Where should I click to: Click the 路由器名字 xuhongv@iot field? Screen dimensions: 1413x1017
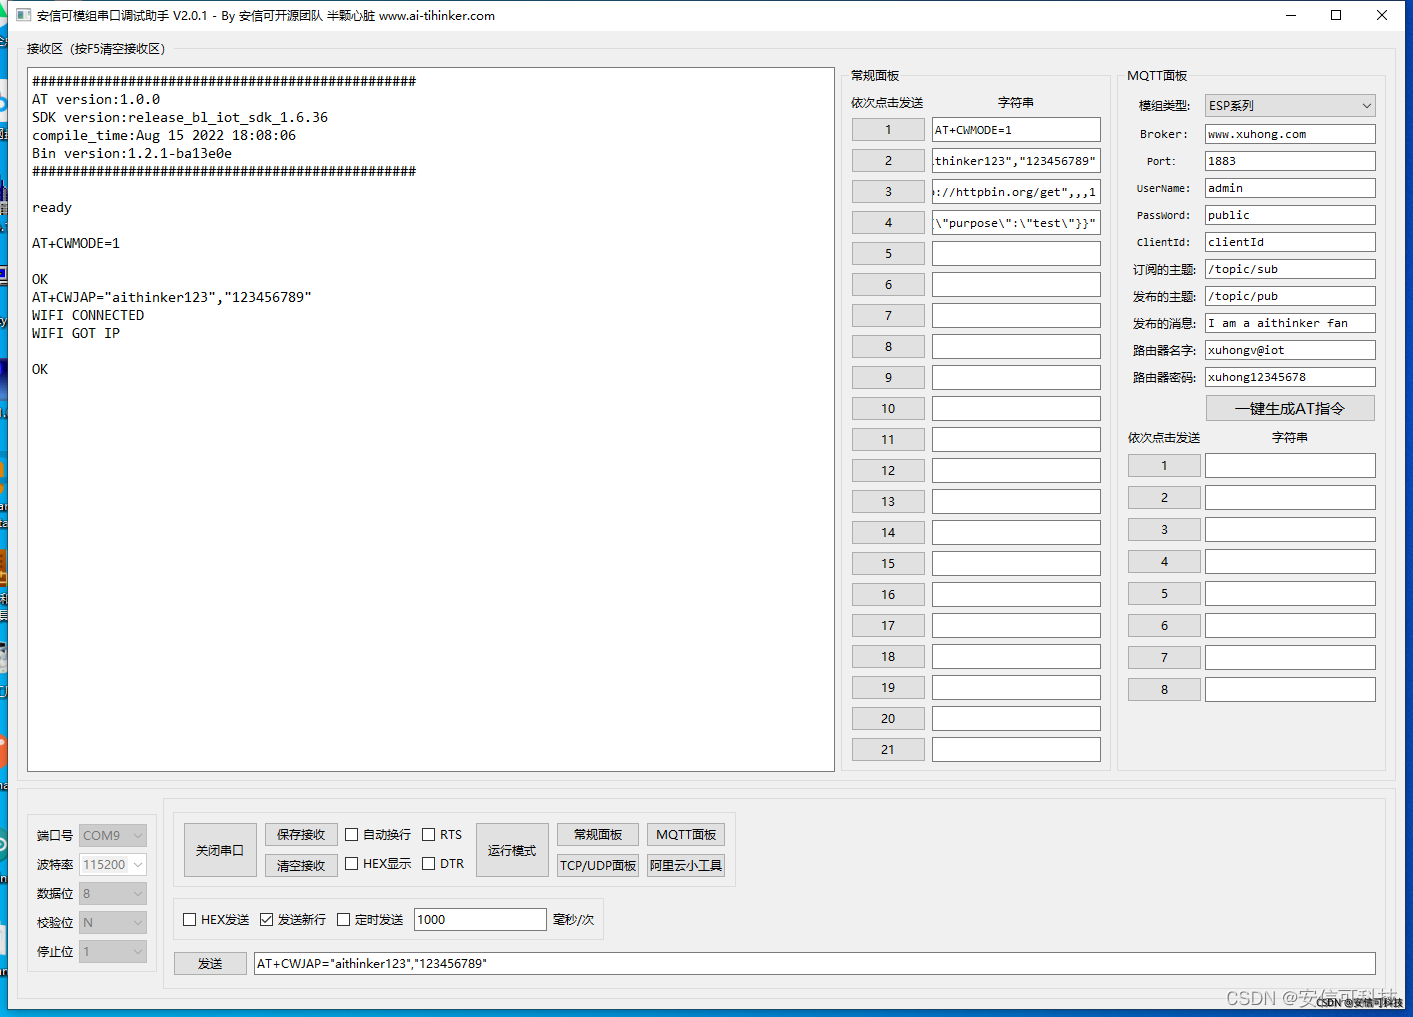(x=1290, y=349)
